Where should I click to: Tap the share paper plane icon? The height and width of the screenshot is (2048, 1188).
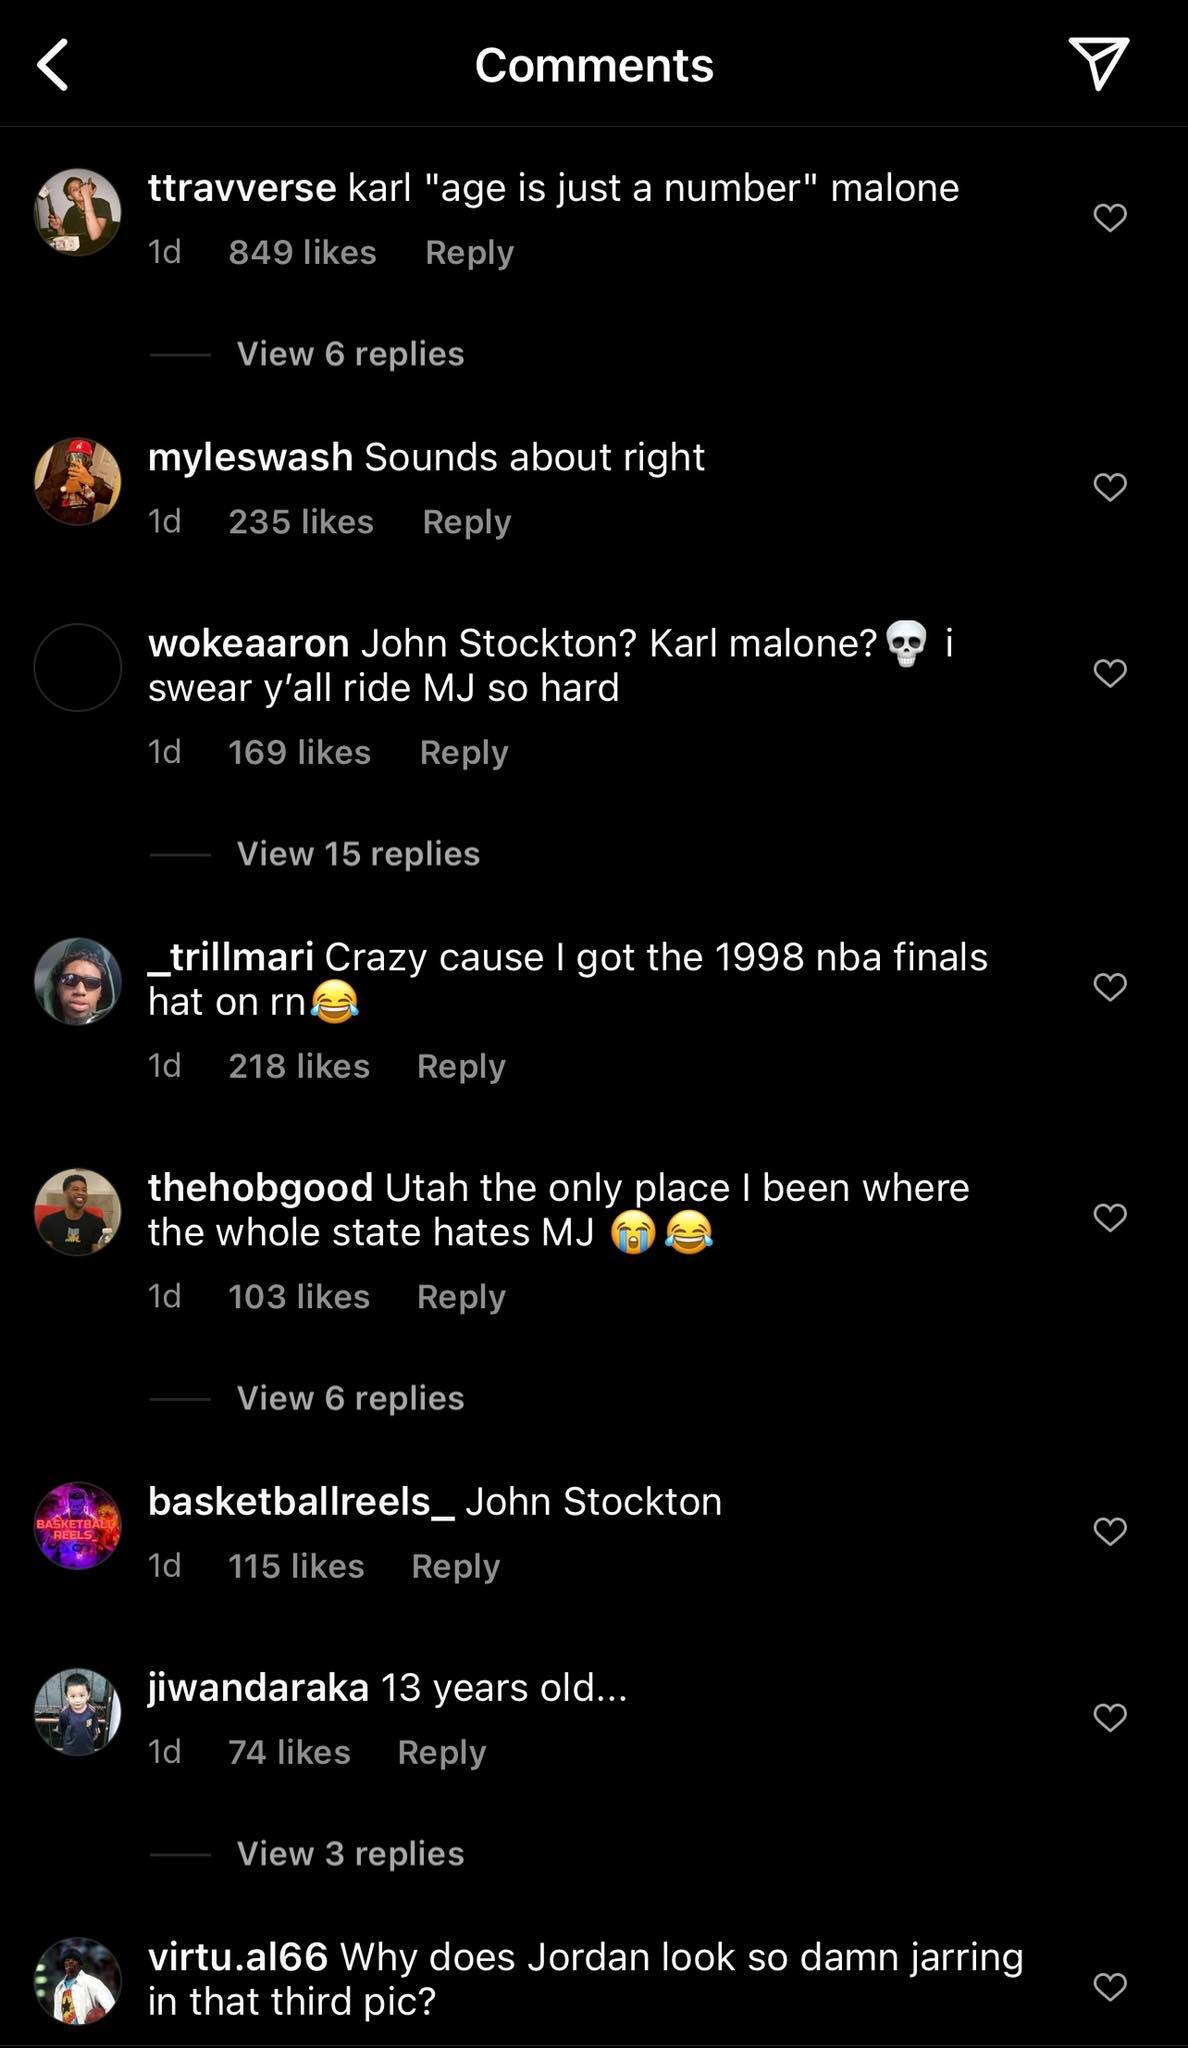(1098, 63)
